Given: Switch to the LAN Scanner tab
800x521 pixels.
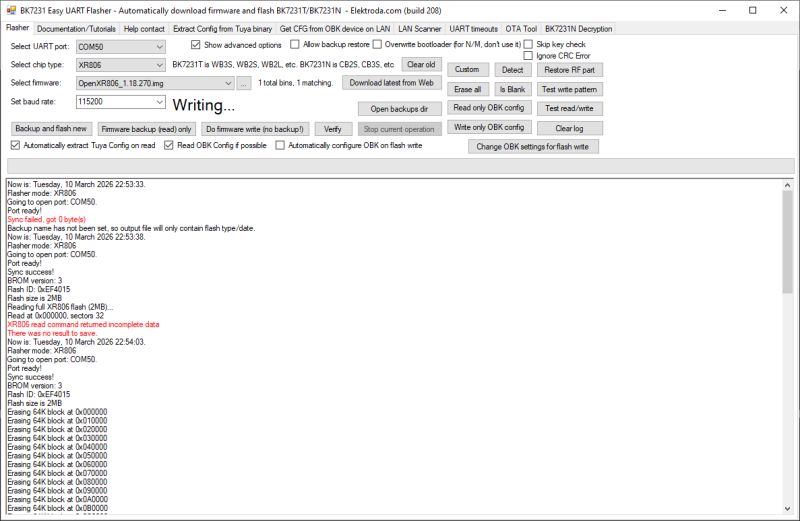Looking at the screenshot, I should 419,29.
